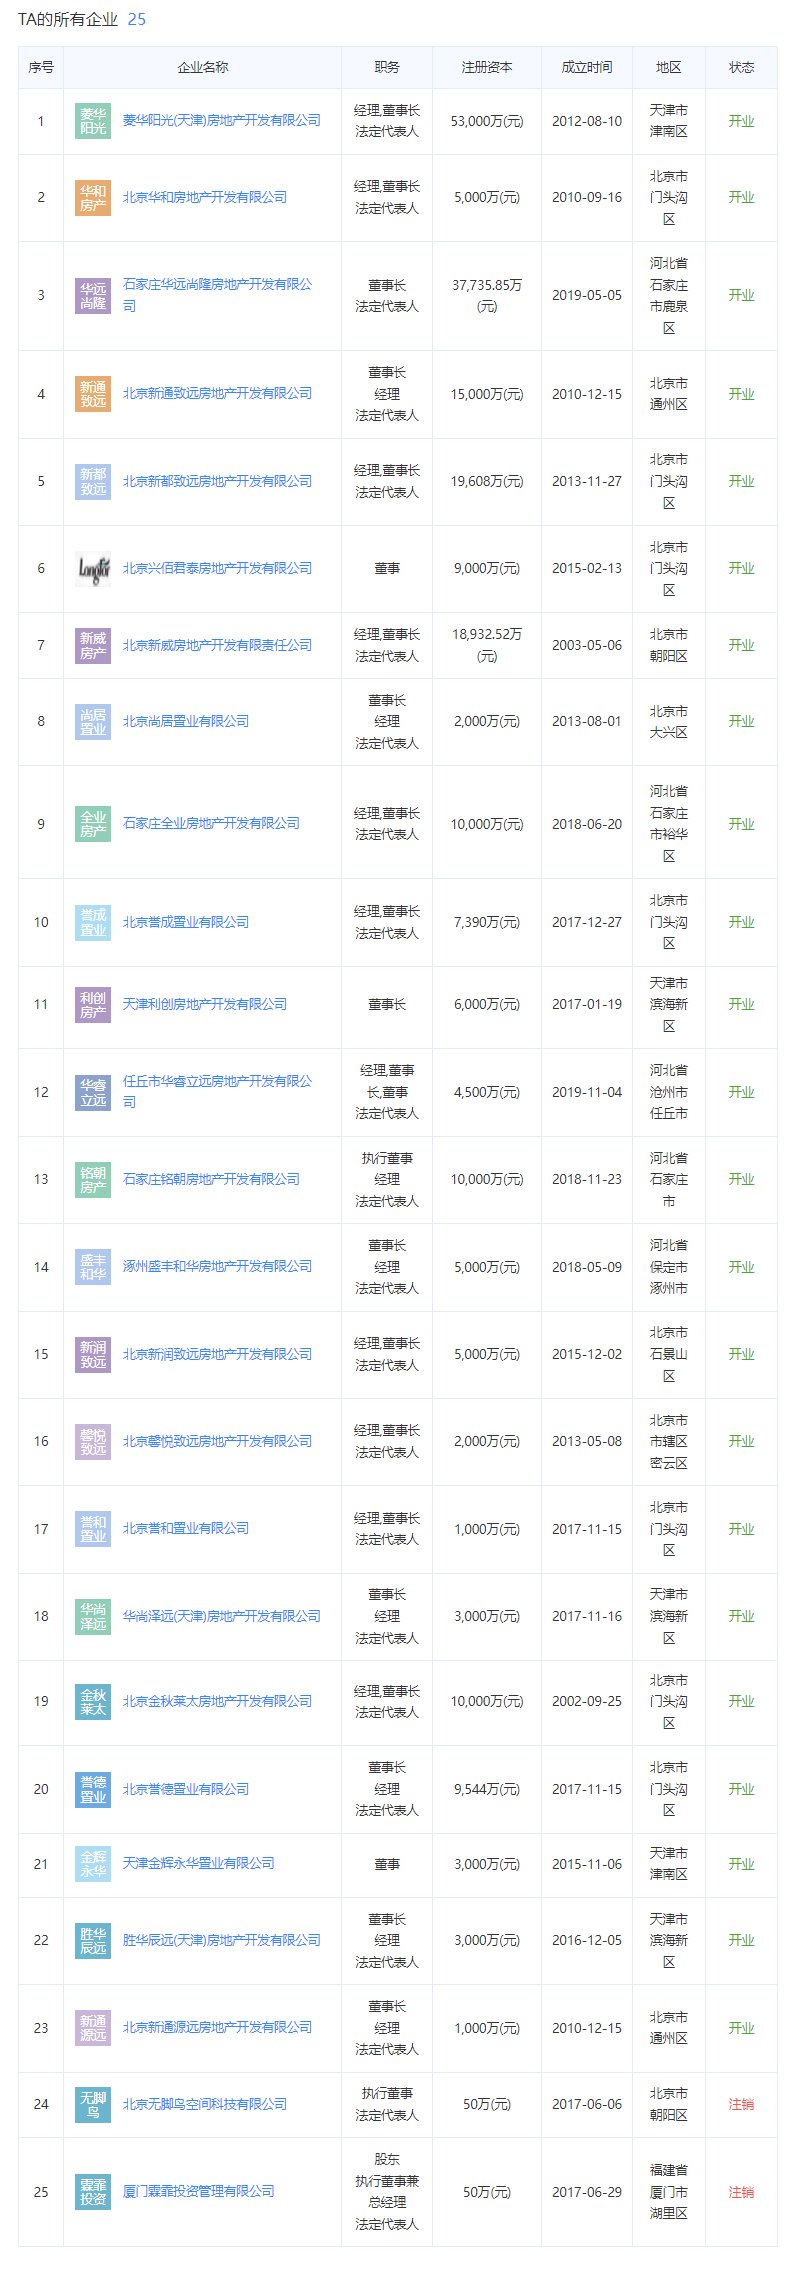This screenshot has height=2270, width=800.
Task: Open 北京馨悦致远房地产开发有限公司 link
Action: (x=217, y=1441)
